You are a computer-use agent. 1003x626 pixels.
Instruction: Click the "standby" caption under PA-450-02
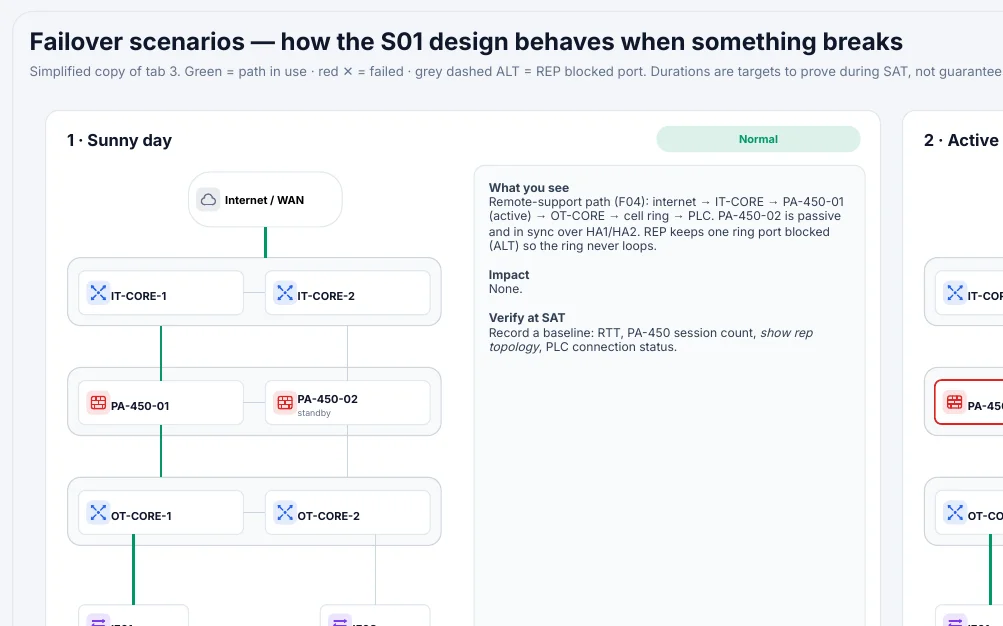[314, 413]
